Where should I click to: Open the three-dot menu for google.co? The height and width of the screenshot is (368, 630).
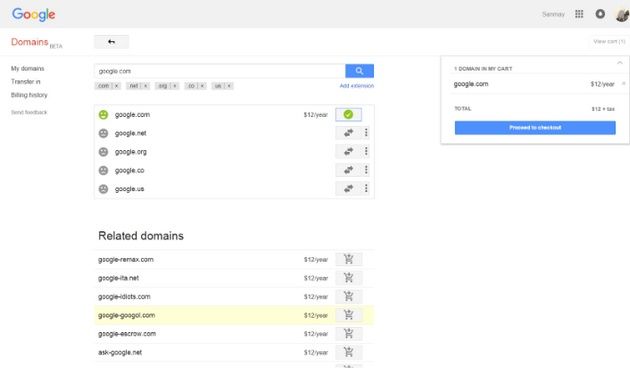click(366, 170)
